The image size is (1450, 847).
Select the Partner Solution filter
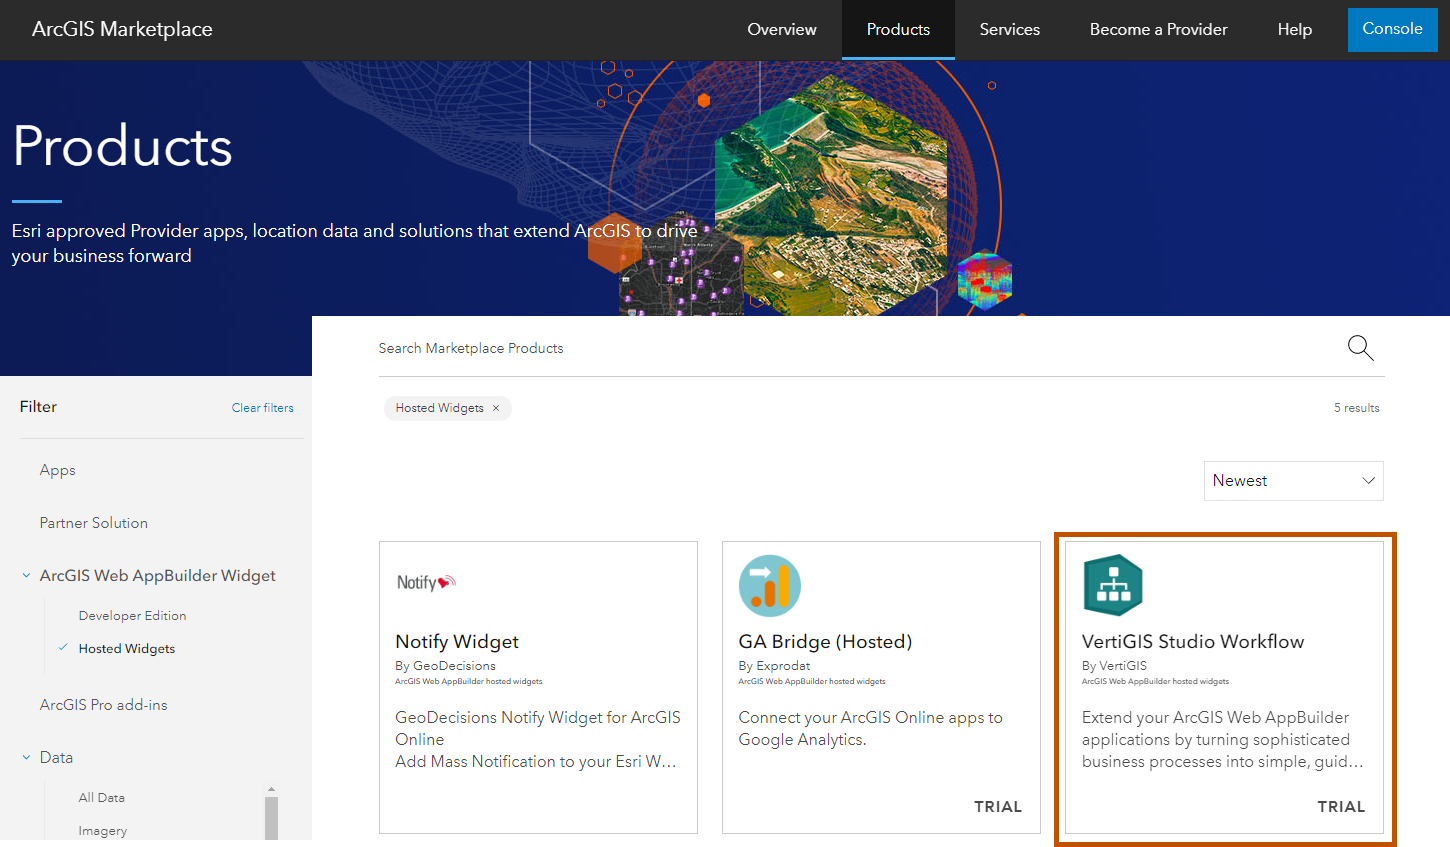(93, 522)
